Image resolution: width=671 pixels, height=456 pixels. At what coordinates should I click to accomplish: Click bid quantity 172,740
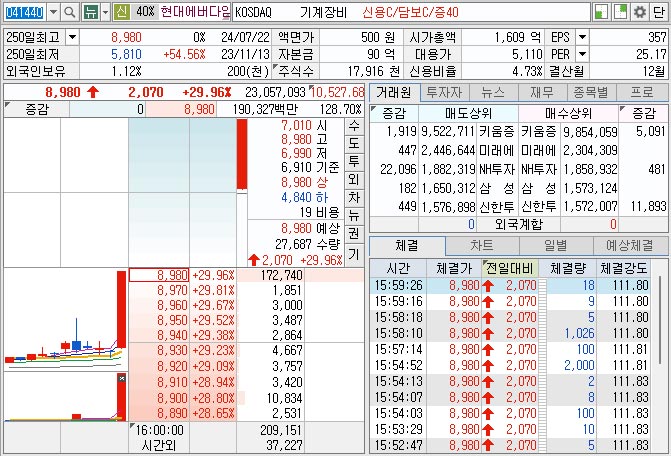tap(282, 275)
